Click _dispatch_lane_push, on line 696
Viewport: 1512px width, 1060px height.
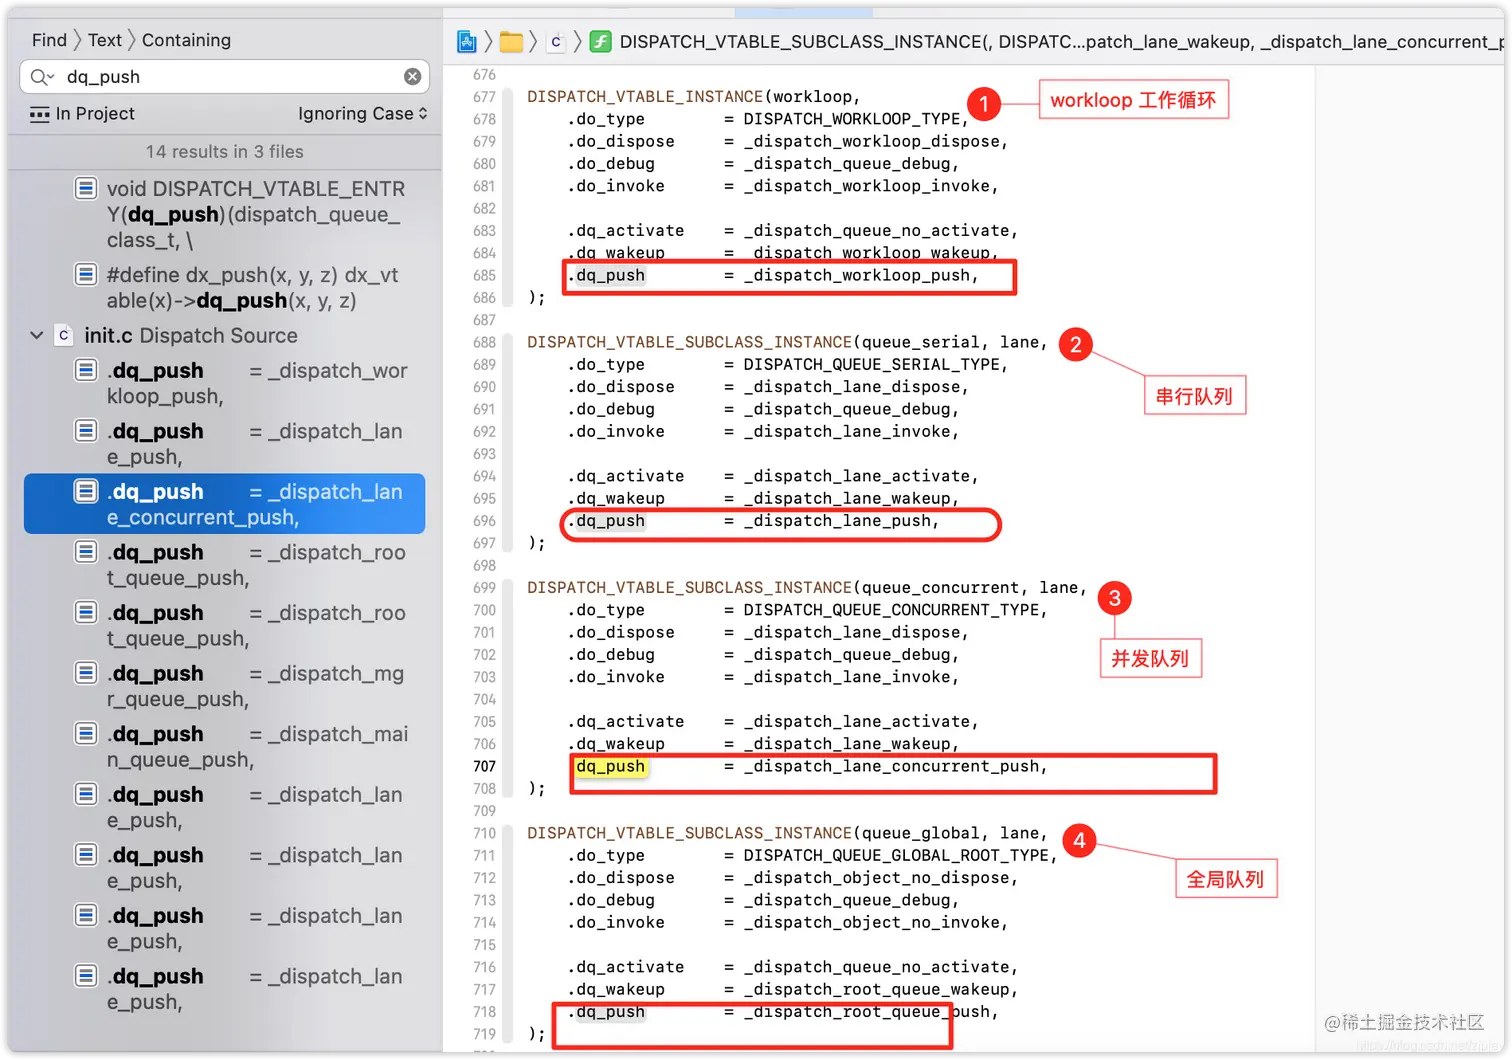(x=841, y=521)
